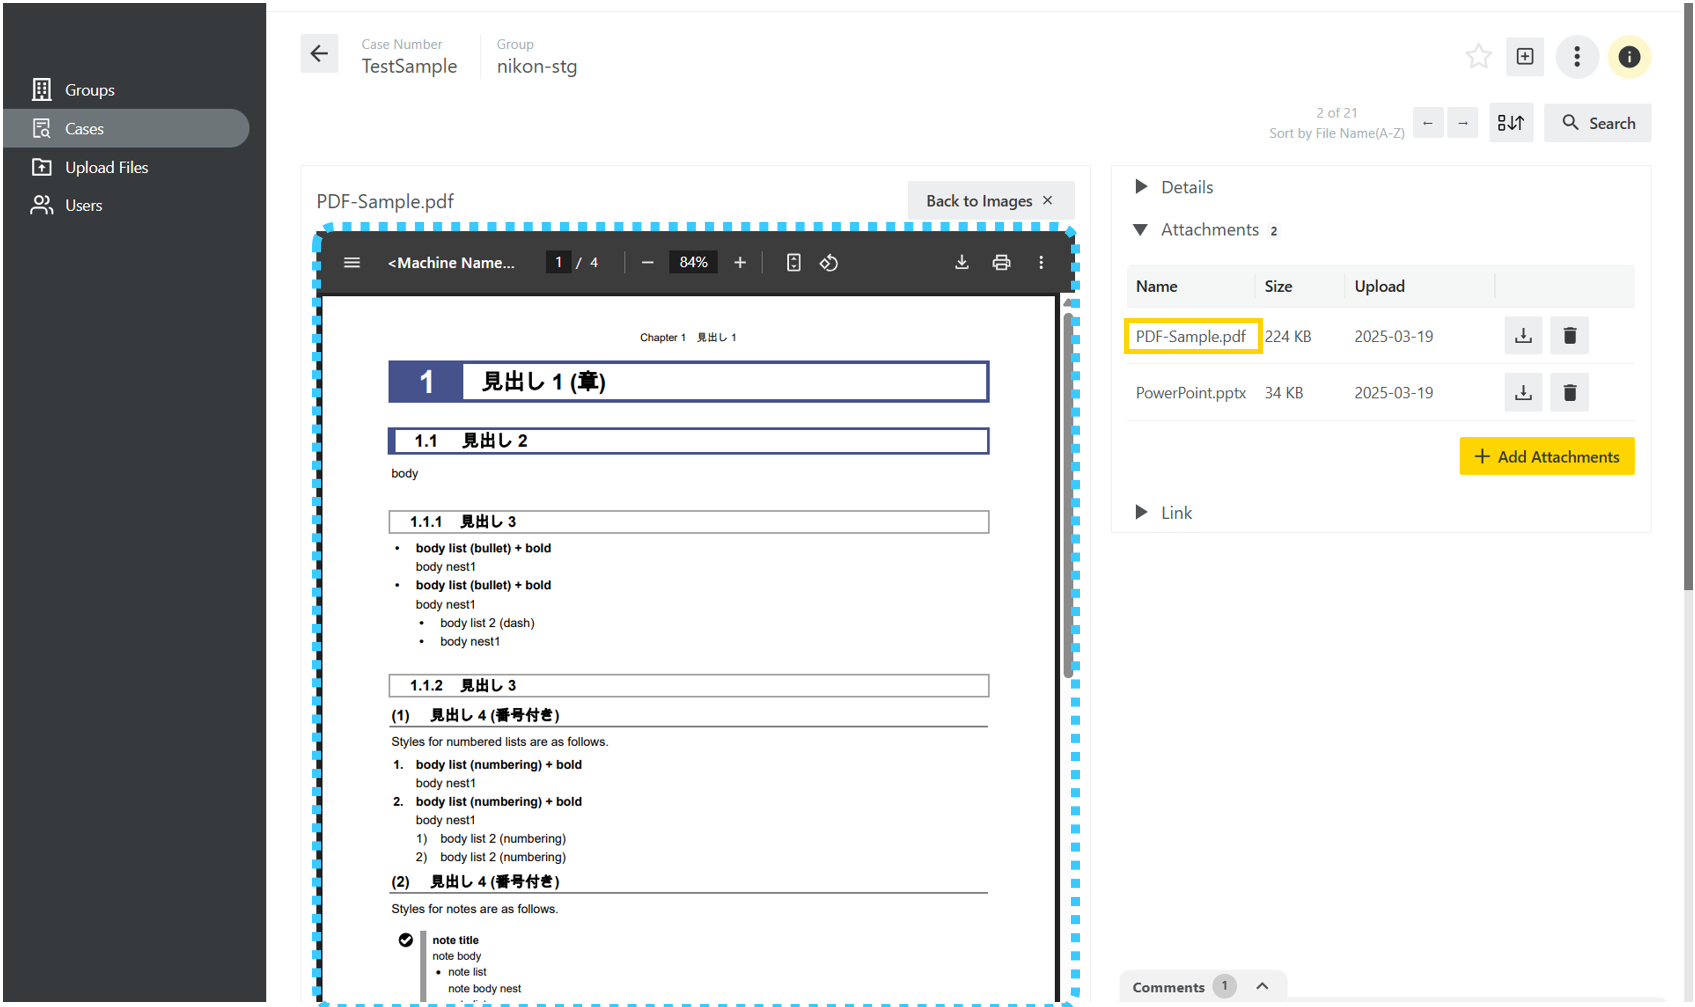This screenshot has height=1007, width=1695.
Task: Zoom out the PDF with minus
Action: coord(647,262)
